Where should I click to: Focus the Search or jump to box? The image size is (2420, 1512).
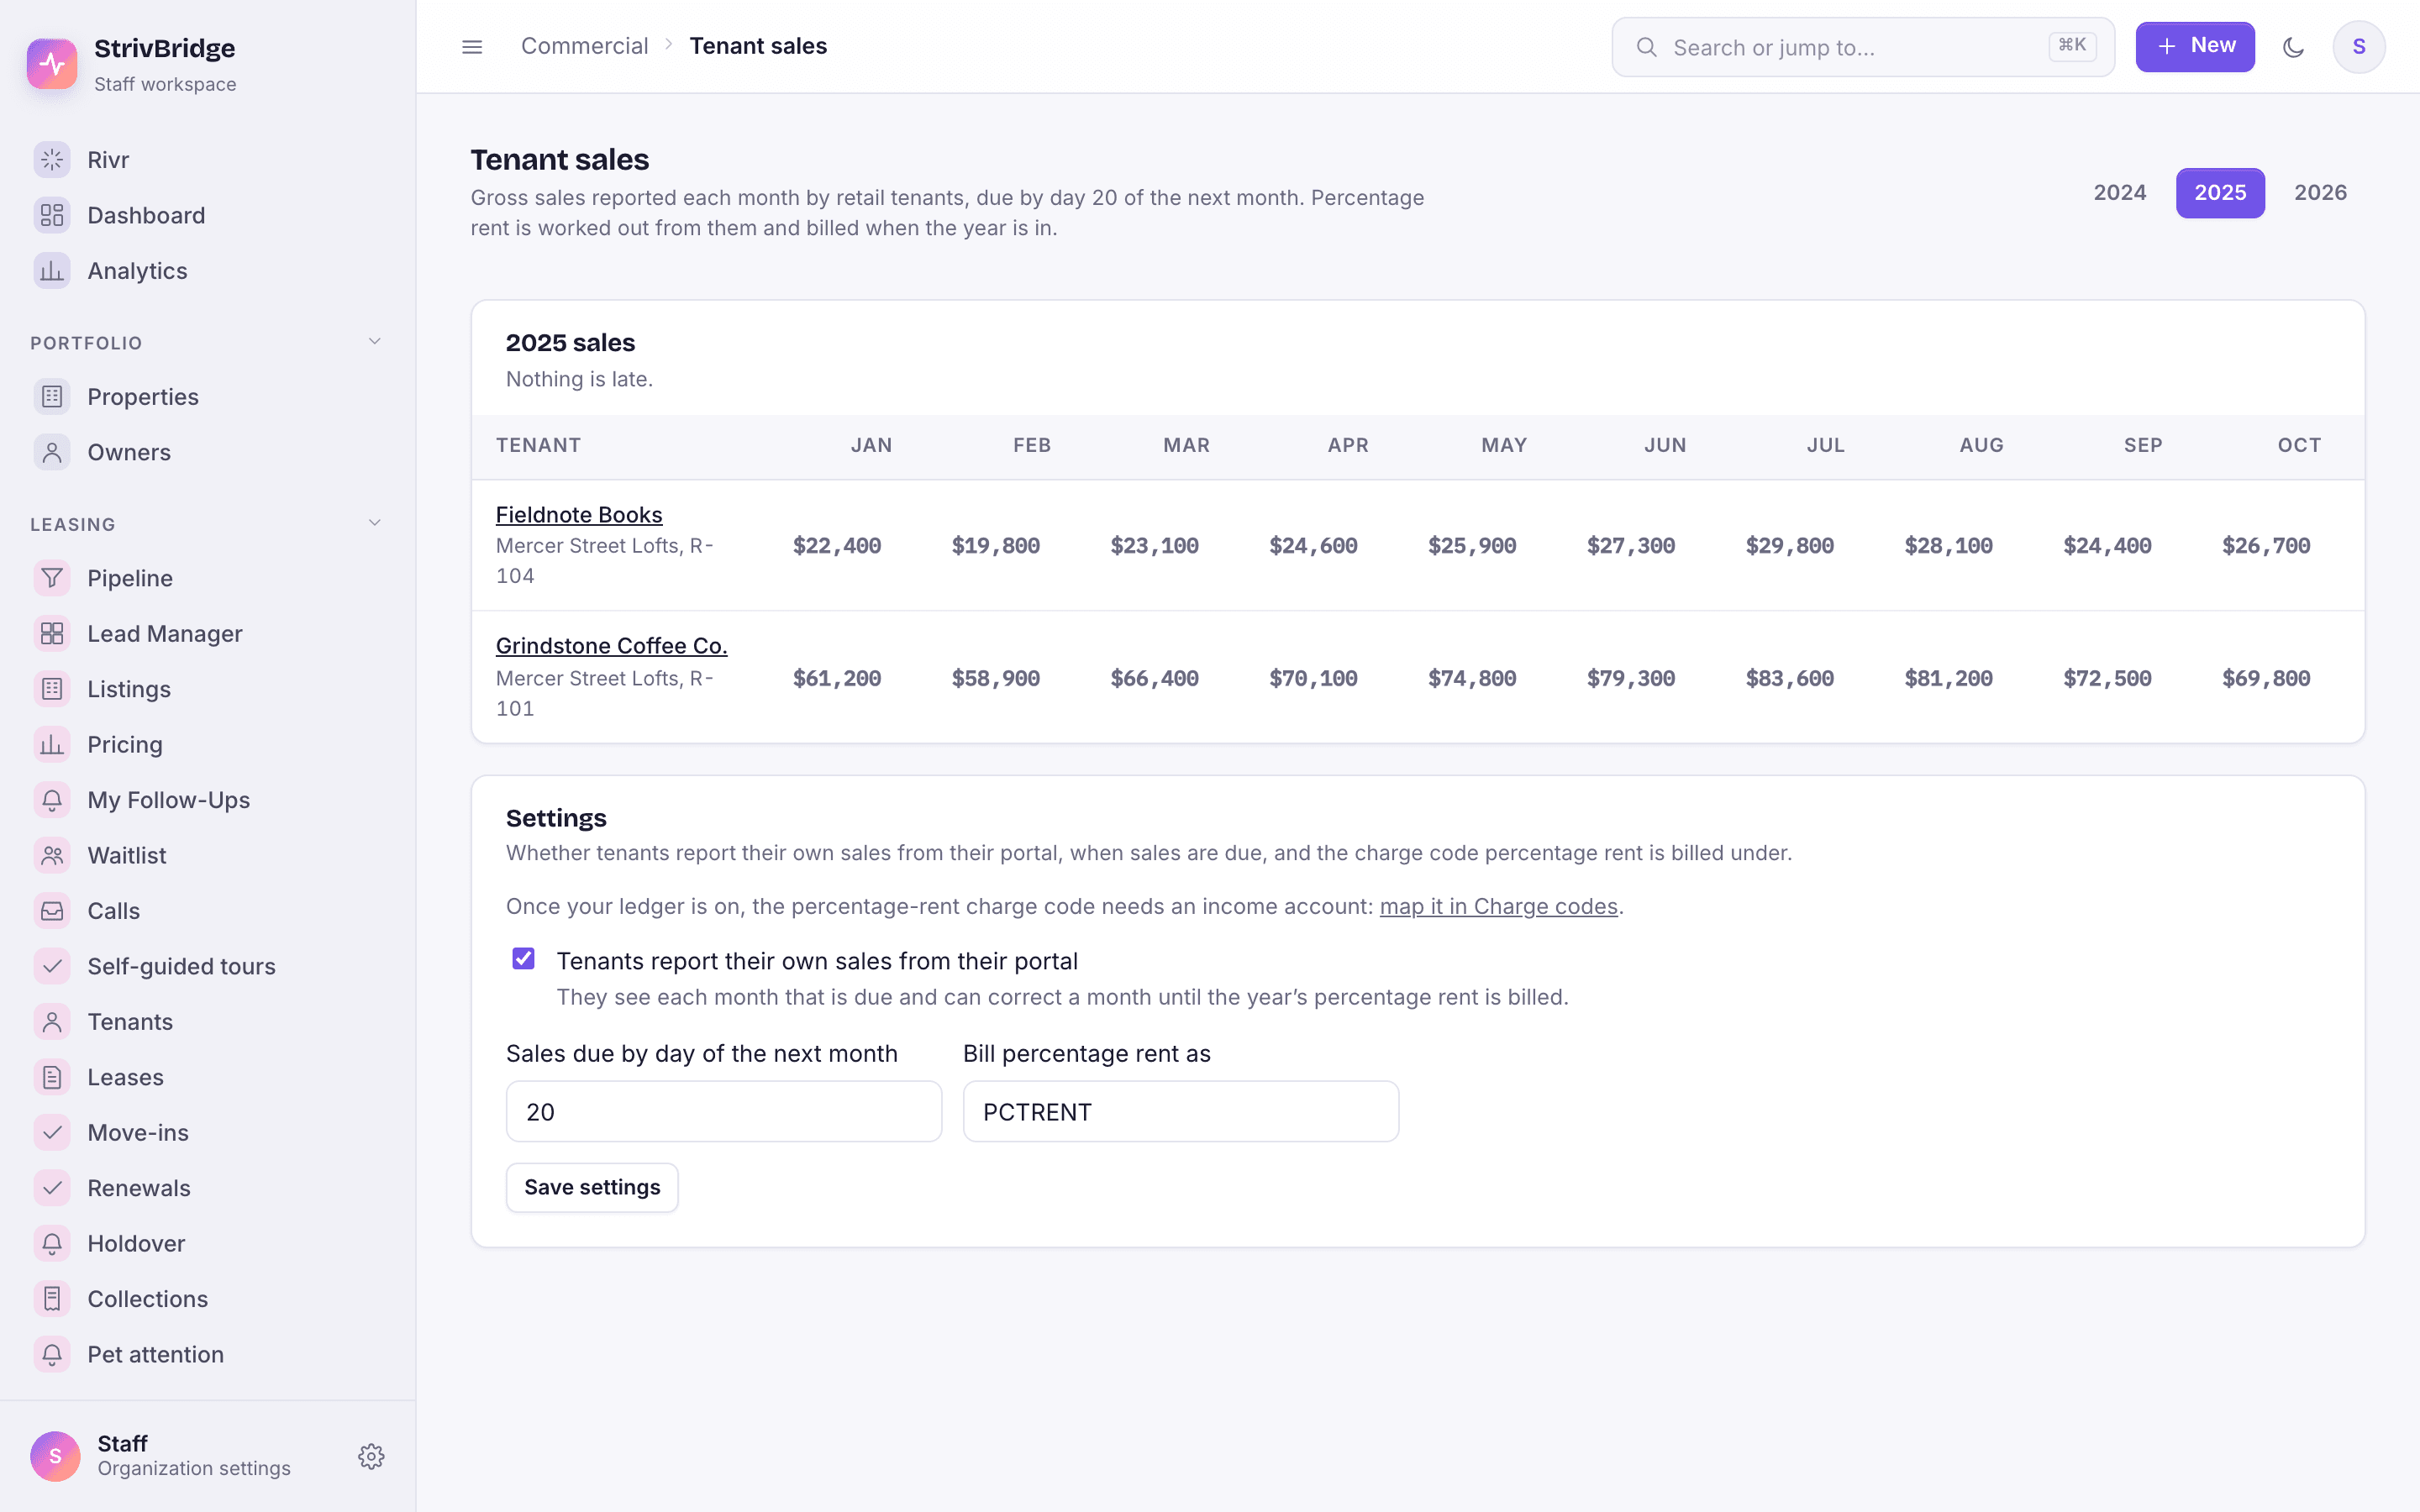pos(1863,47)
